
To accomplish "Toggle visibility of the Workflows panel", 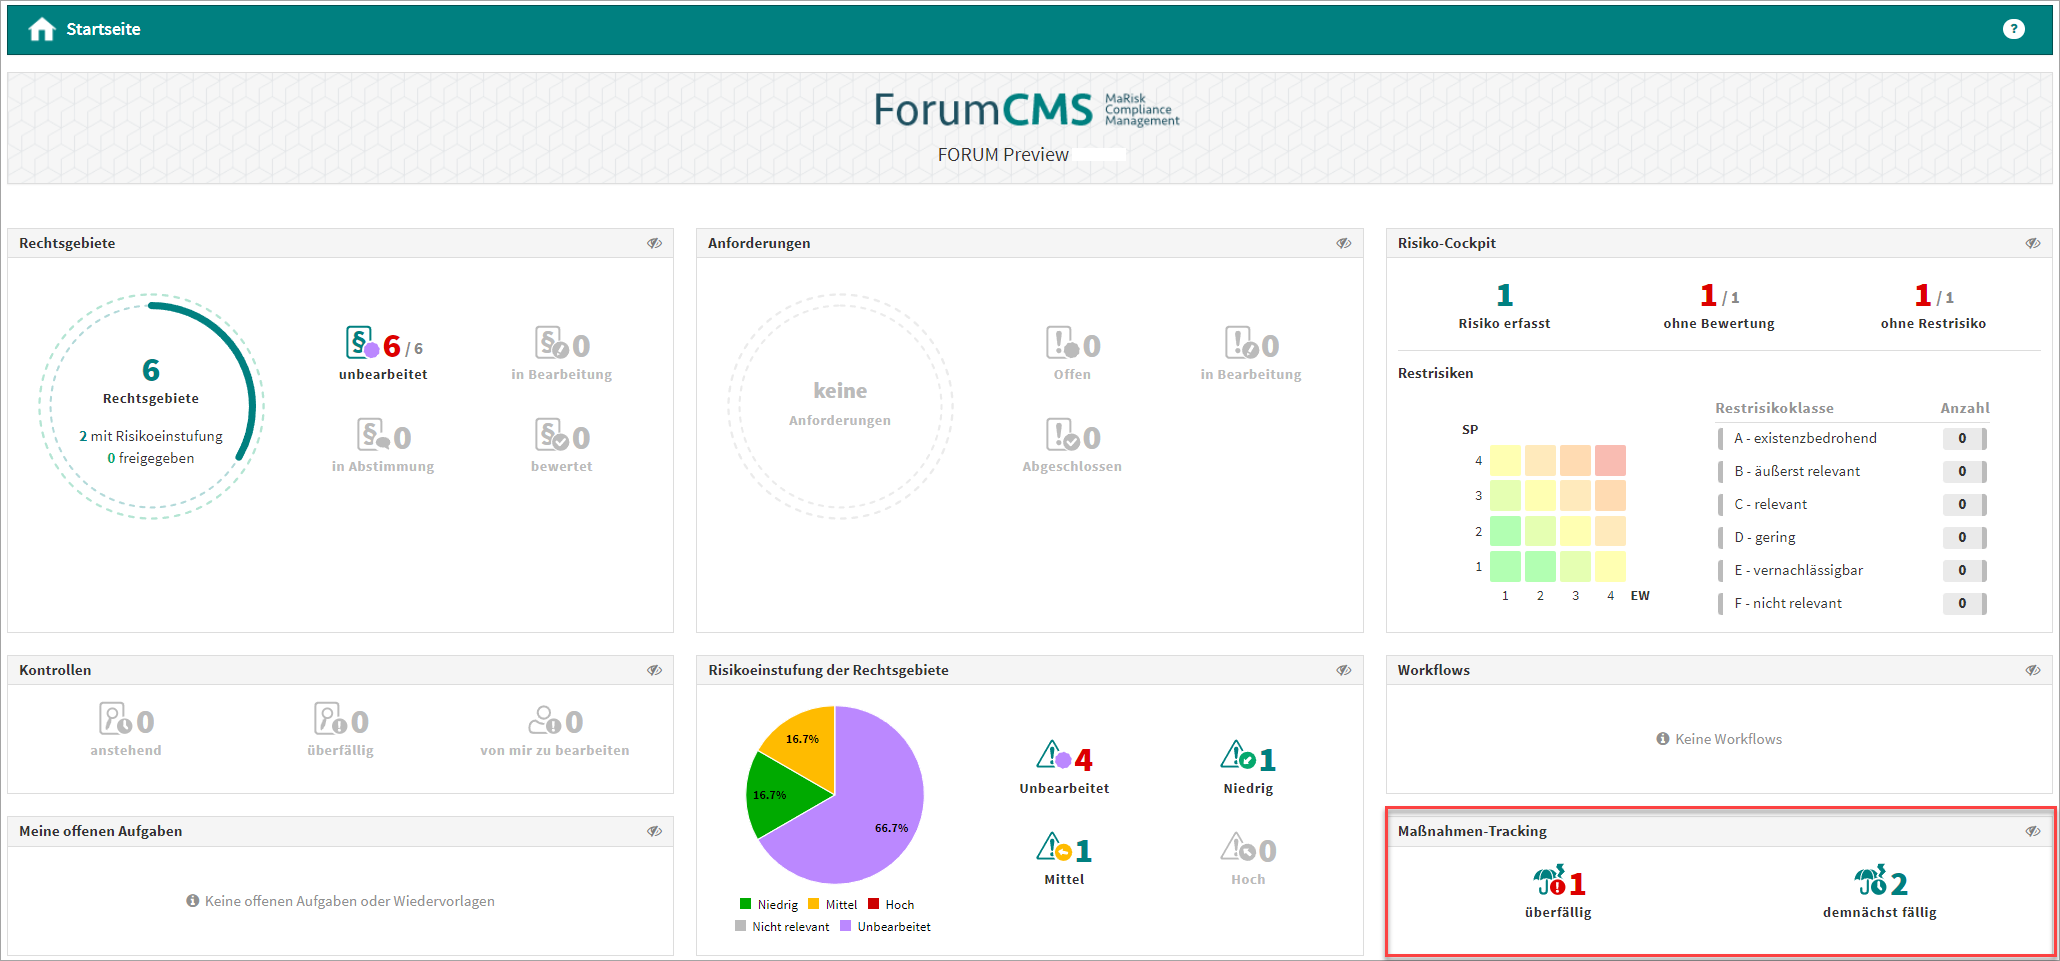I will (x=2032, y=670).
